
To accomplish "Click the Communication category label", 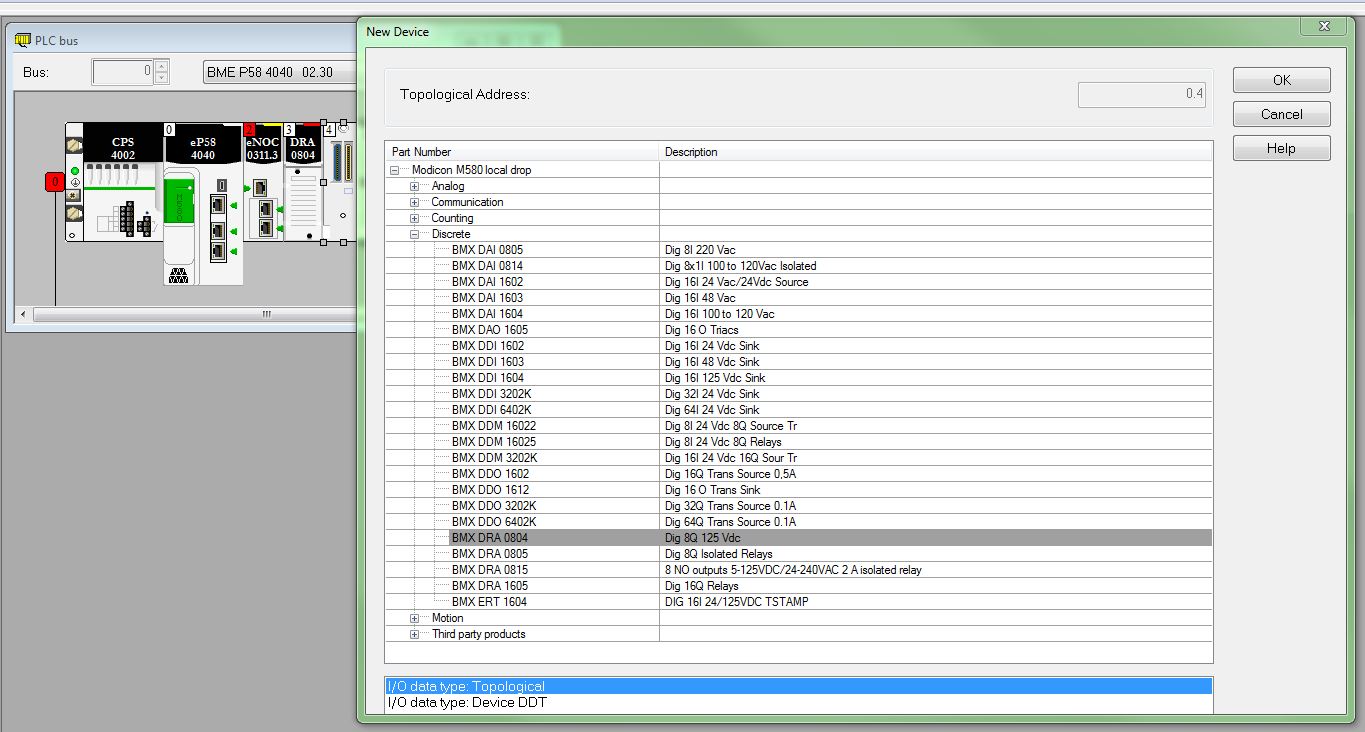I will click(467, 202).
